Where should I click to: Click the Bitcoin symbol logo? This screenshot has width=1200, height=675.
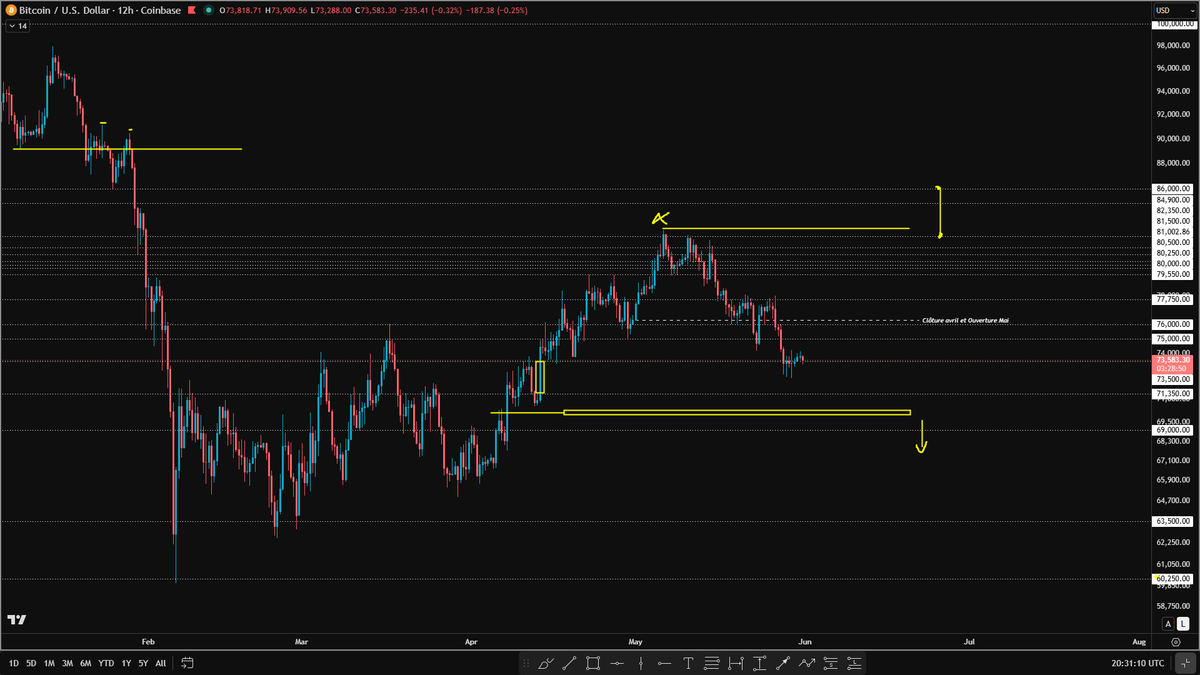coord(10,10)
